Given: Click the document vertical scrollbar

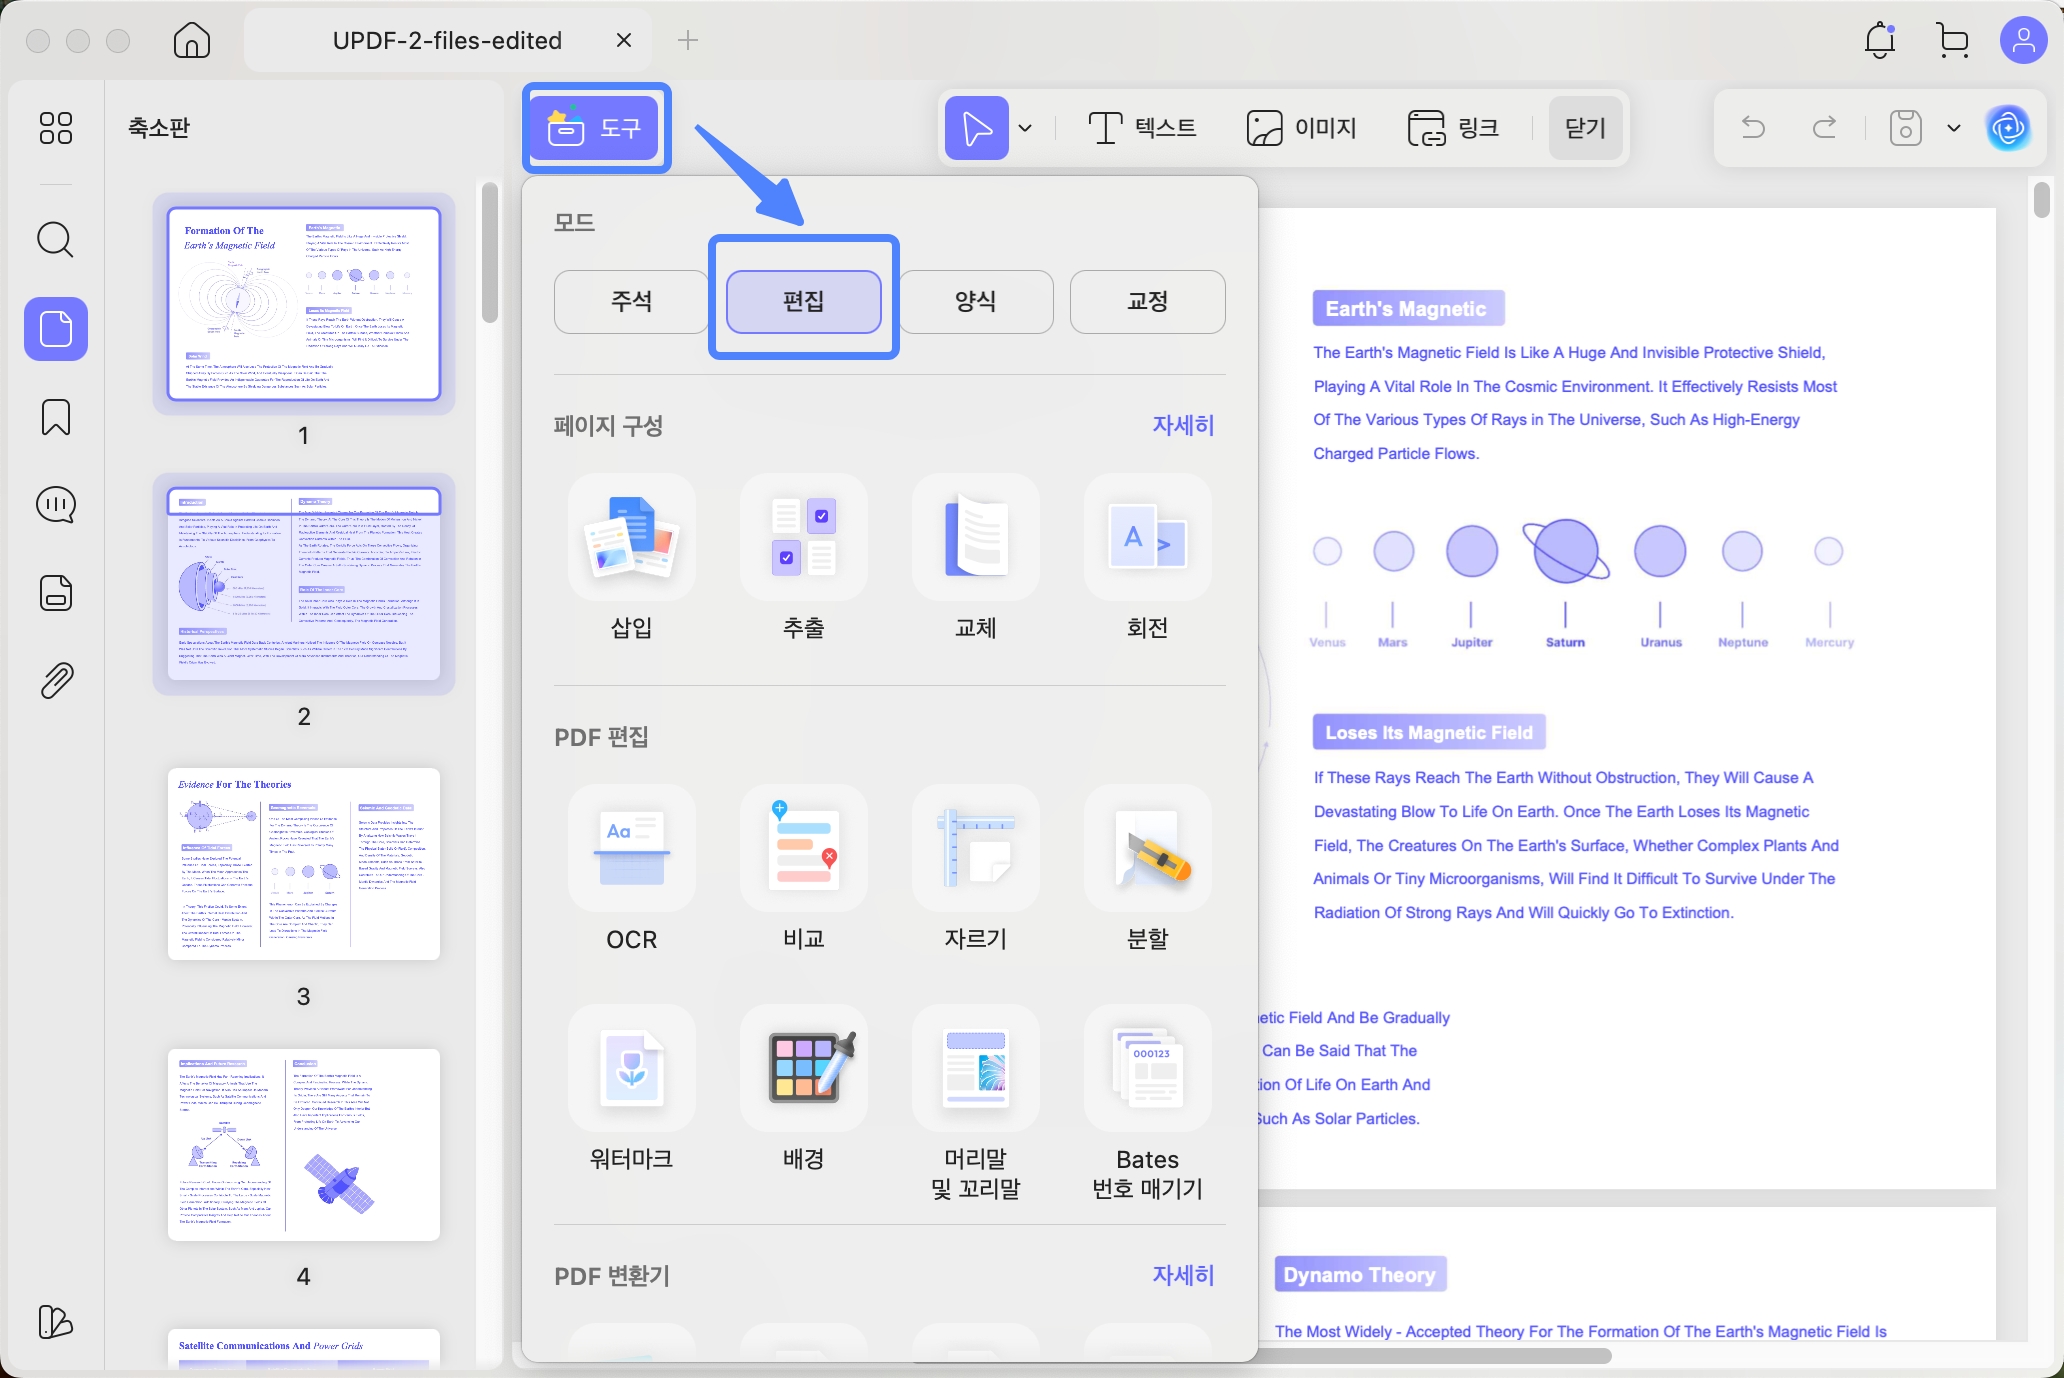Looking at the screenshot, I should pyautogui.click(x=2041, y=200).
